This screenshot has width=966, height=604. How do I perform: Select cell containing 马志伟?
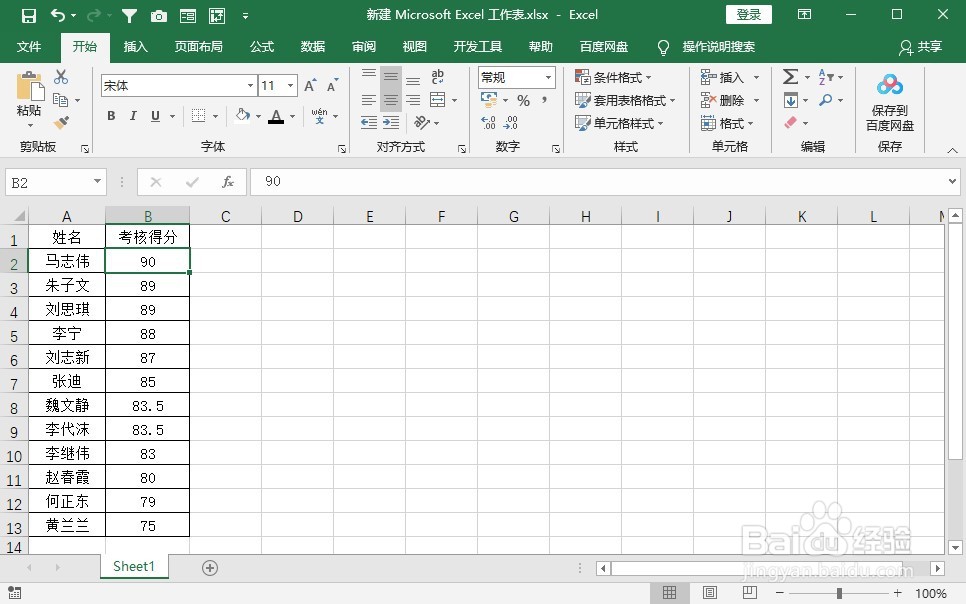click(x=67, y=261)
